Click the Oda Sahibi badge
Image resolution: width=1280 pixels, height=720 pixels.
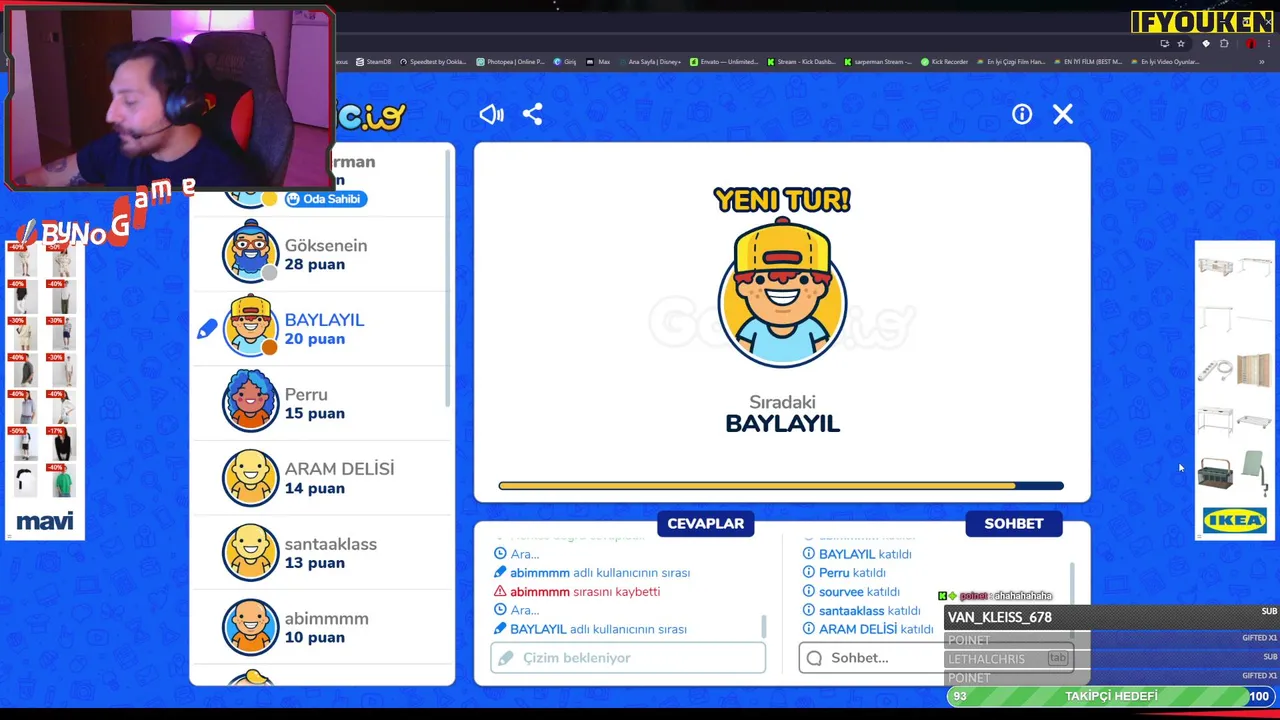(x=325, y=199)
